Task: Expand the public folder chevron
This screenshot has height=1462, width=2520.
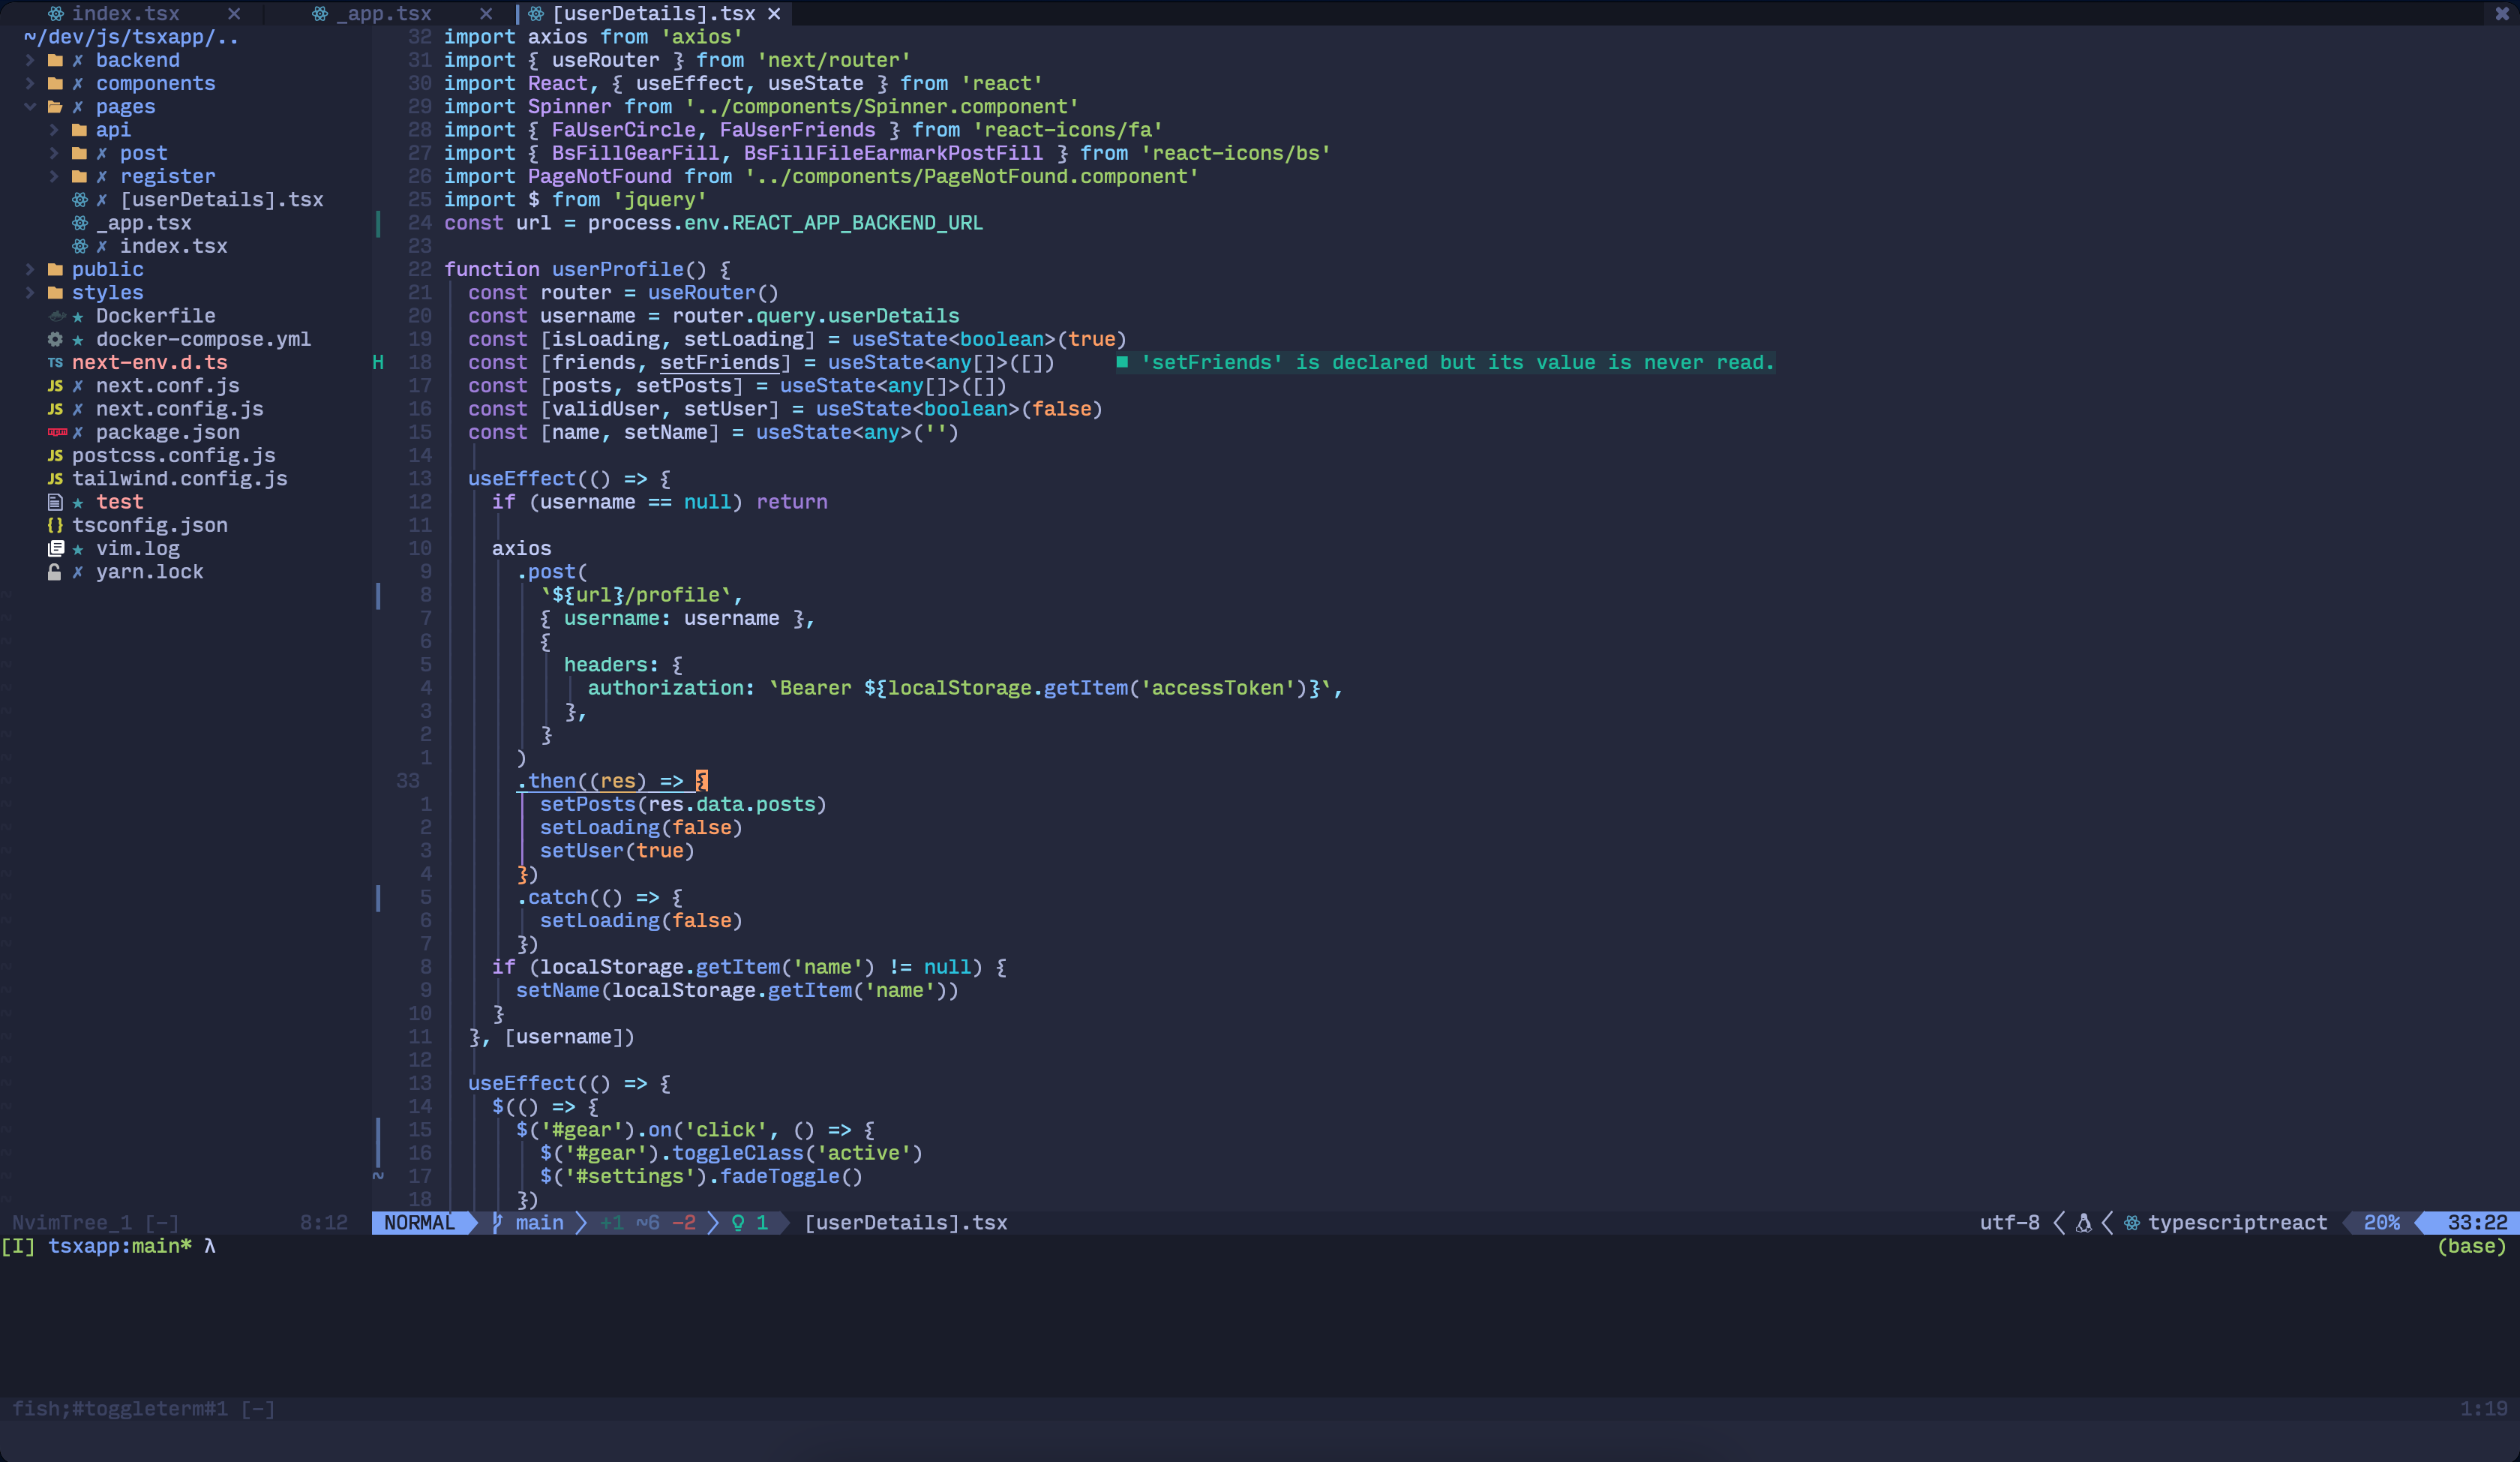Action: pyautogui.click(x=30, y=269)
